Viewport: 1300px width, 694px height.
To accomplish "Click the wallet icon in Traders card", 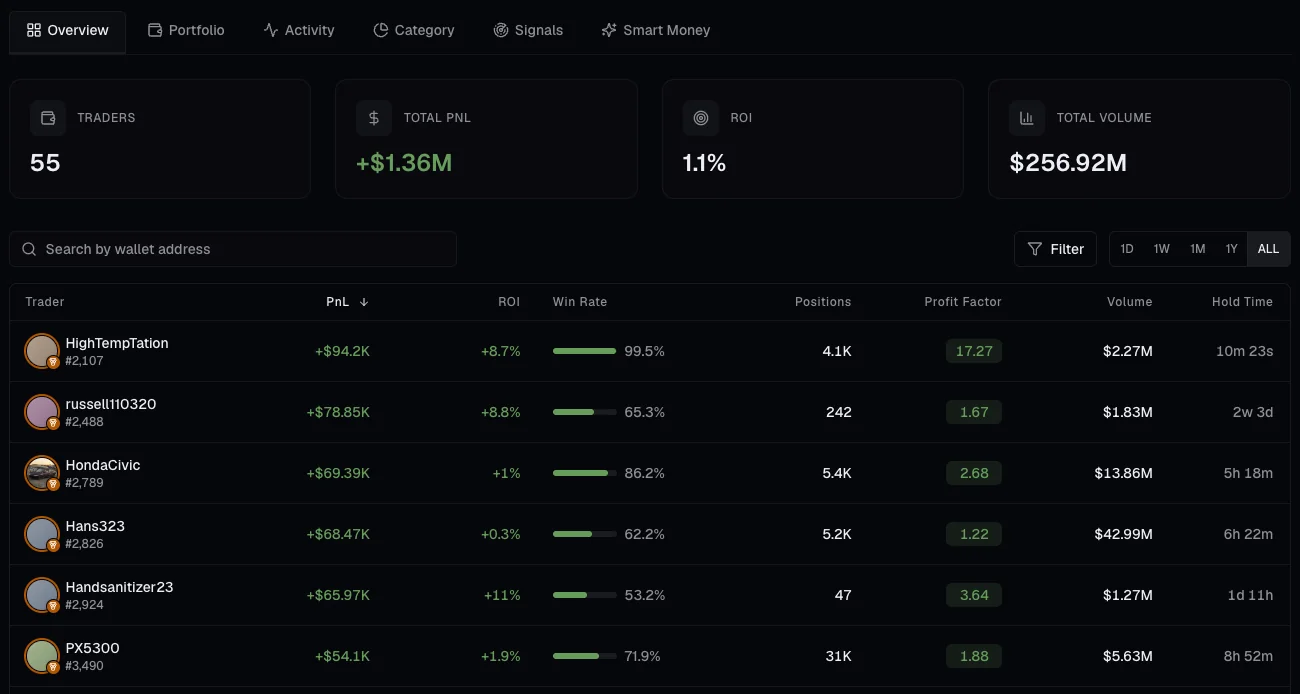I will pos(47,118).
